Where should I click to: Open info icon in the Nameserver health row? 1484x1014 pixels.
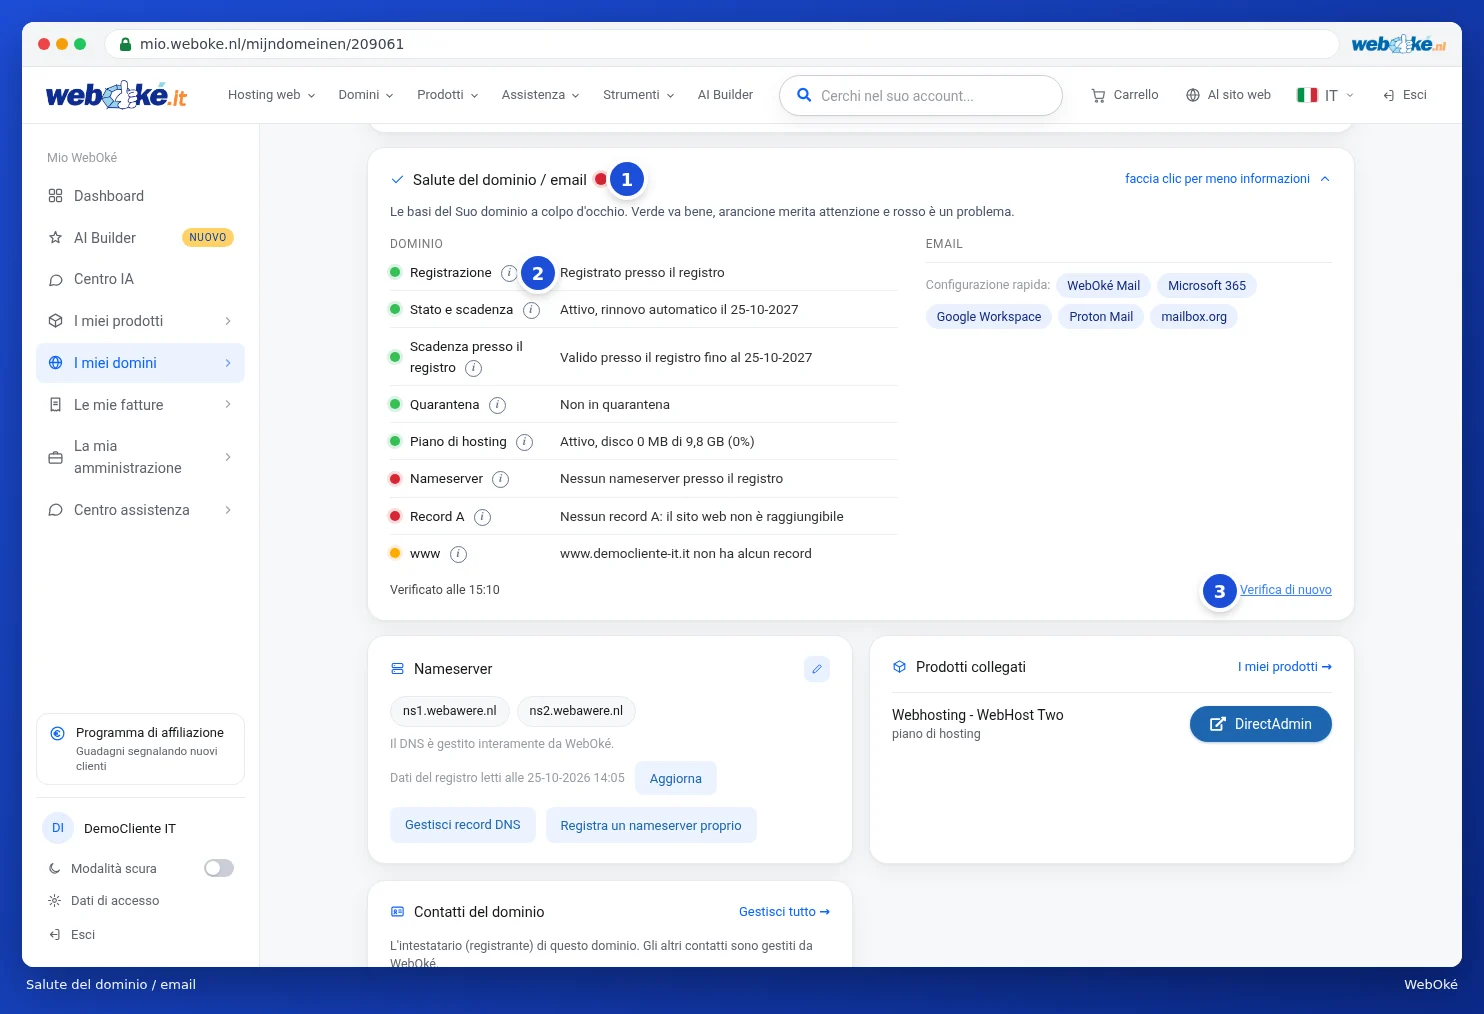coord(501,479)
